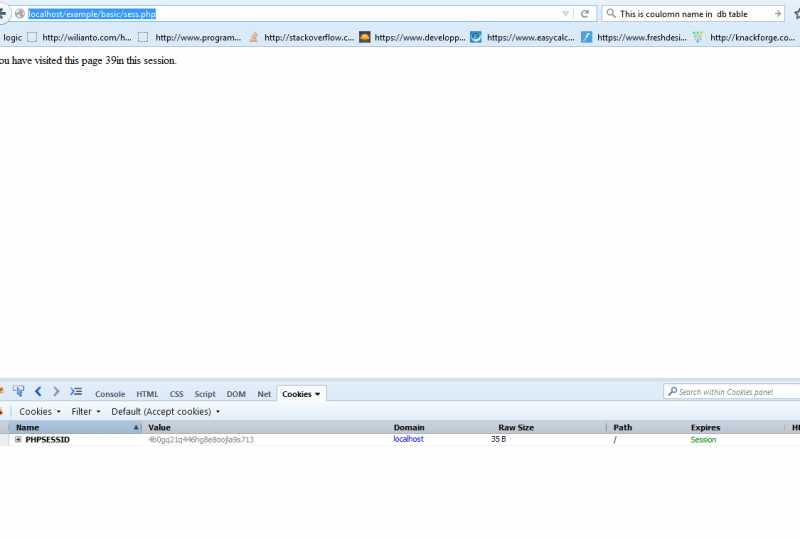
Task: Click Firebug forward arrow
Action: click(x=56, y=391)
